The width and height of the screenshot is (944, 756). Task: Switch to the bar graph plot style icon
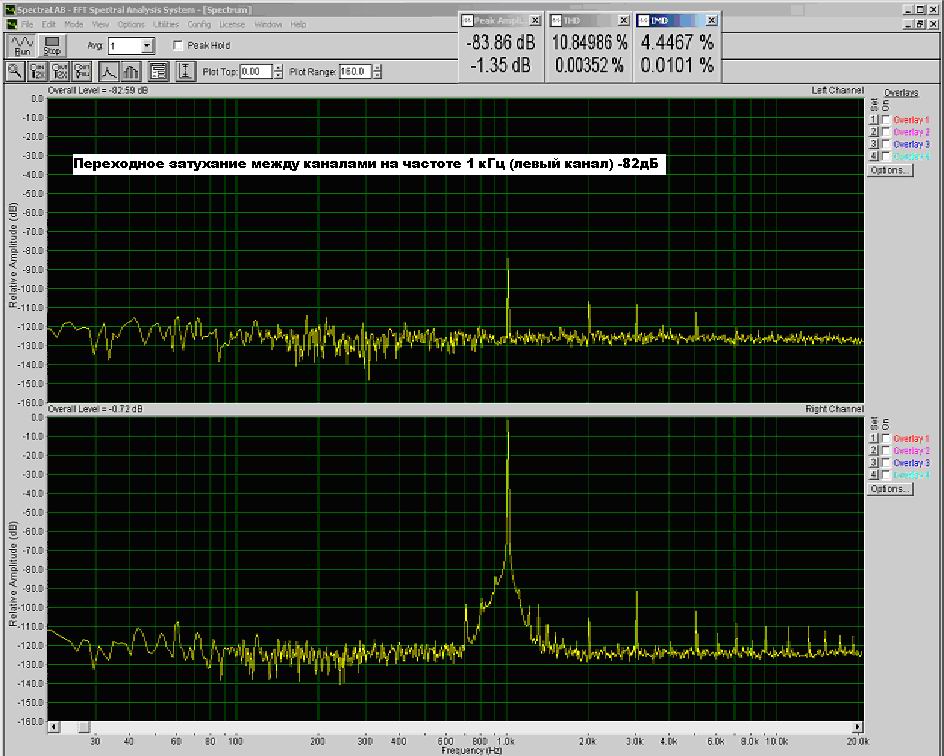click(130, 71)
